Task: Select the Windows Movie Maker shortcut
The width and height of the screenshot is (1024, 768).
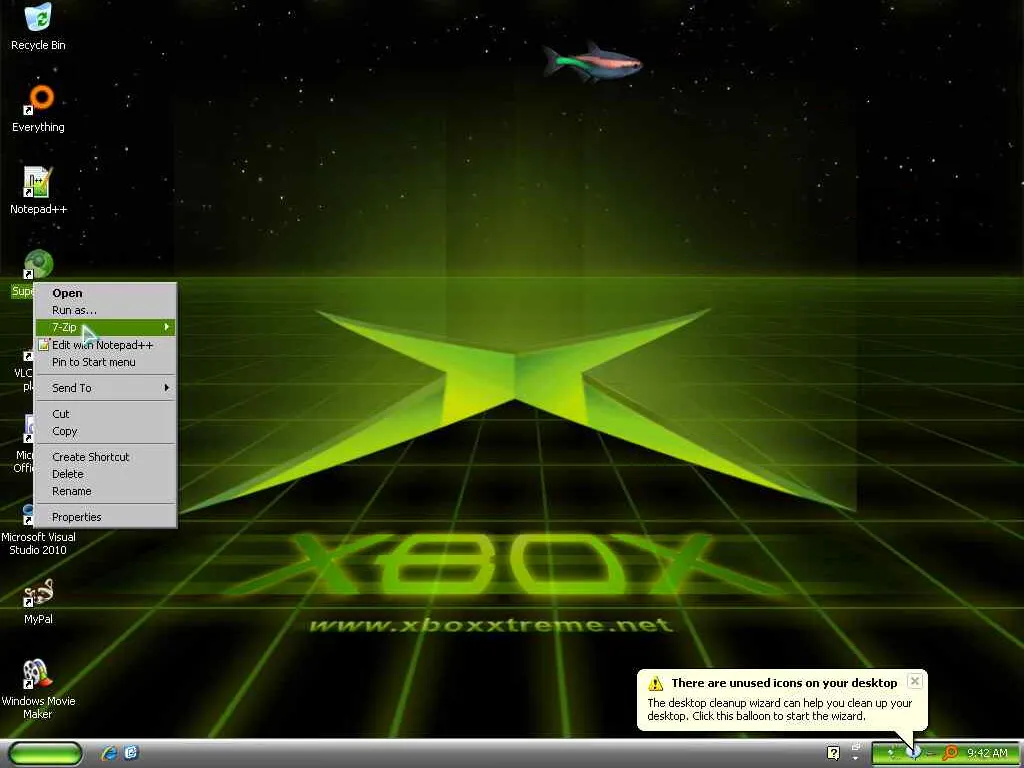Action: [x=38, y=689]
